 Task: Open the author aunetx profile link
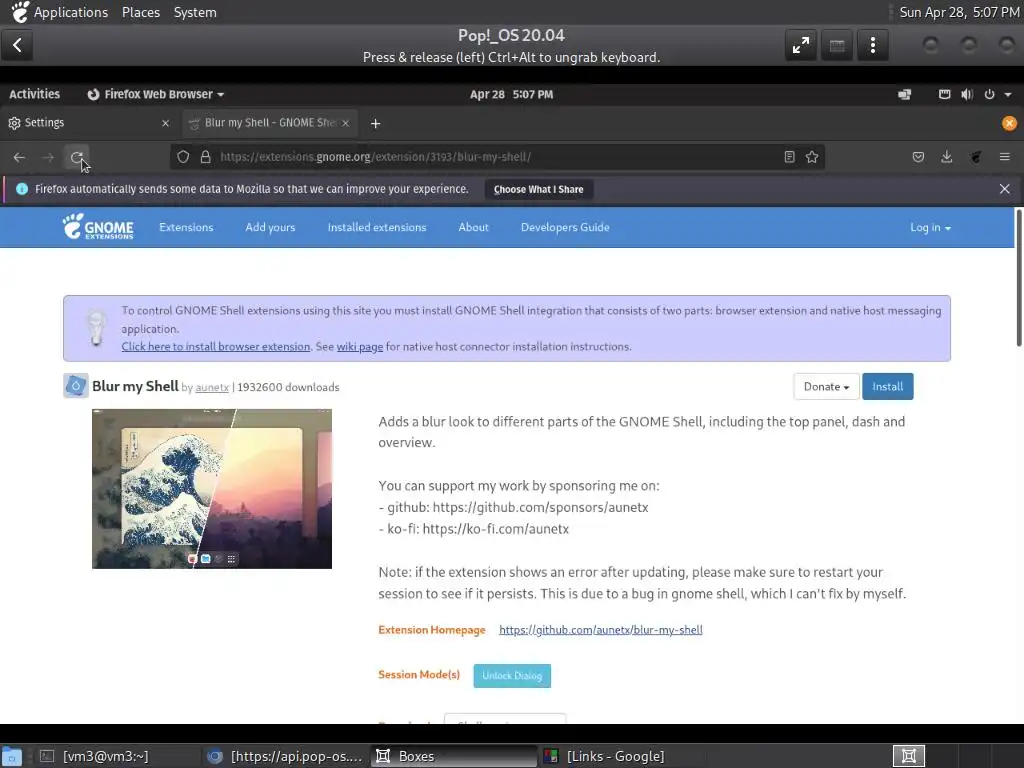coord(212,387)
